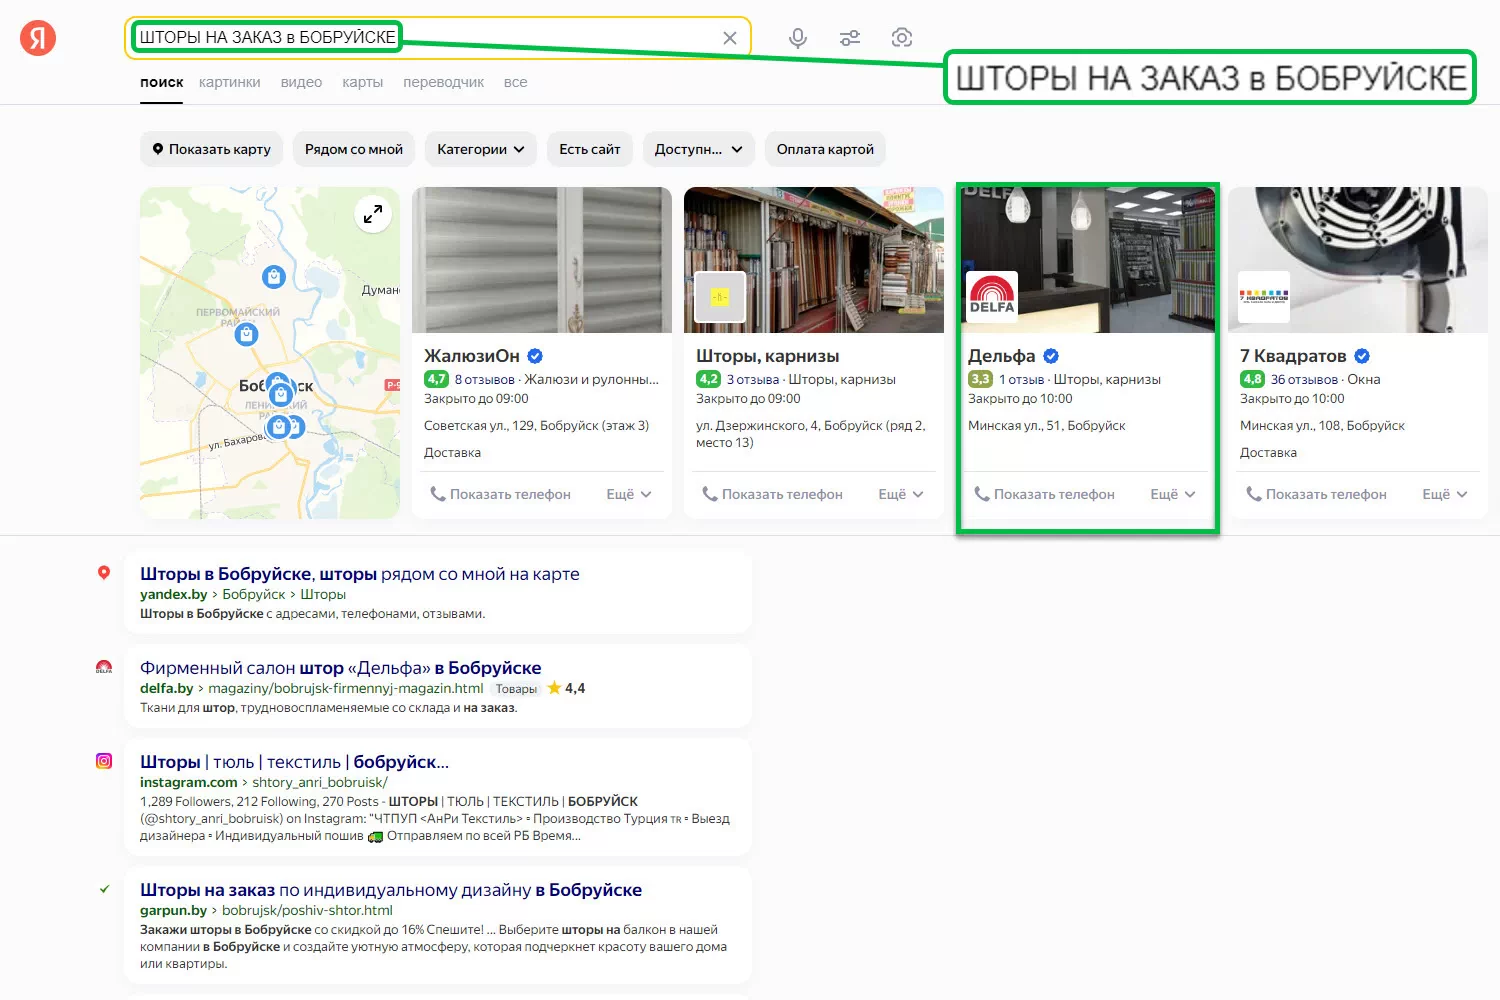Image resolution: width=1500 pixels, height=1000 pixels.
Task: Open the "Доступн..." dropdown filter
Action: coord(698,149)
